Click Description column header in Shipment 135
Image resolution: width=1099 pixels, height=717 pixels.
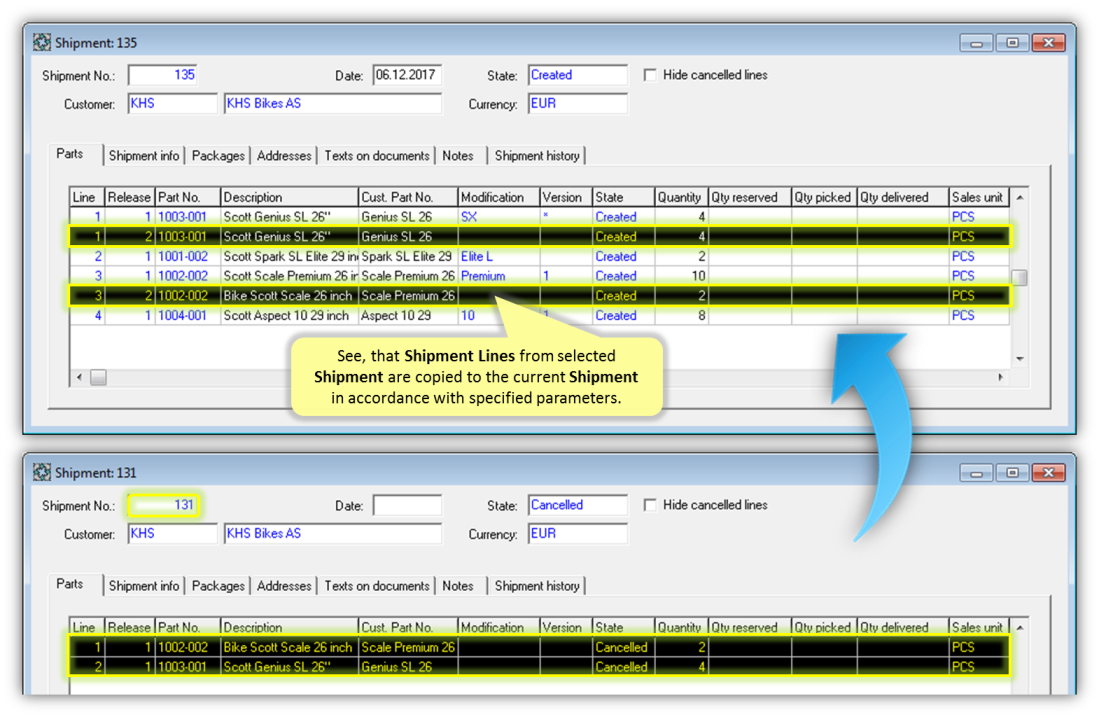tap(289, 198)
